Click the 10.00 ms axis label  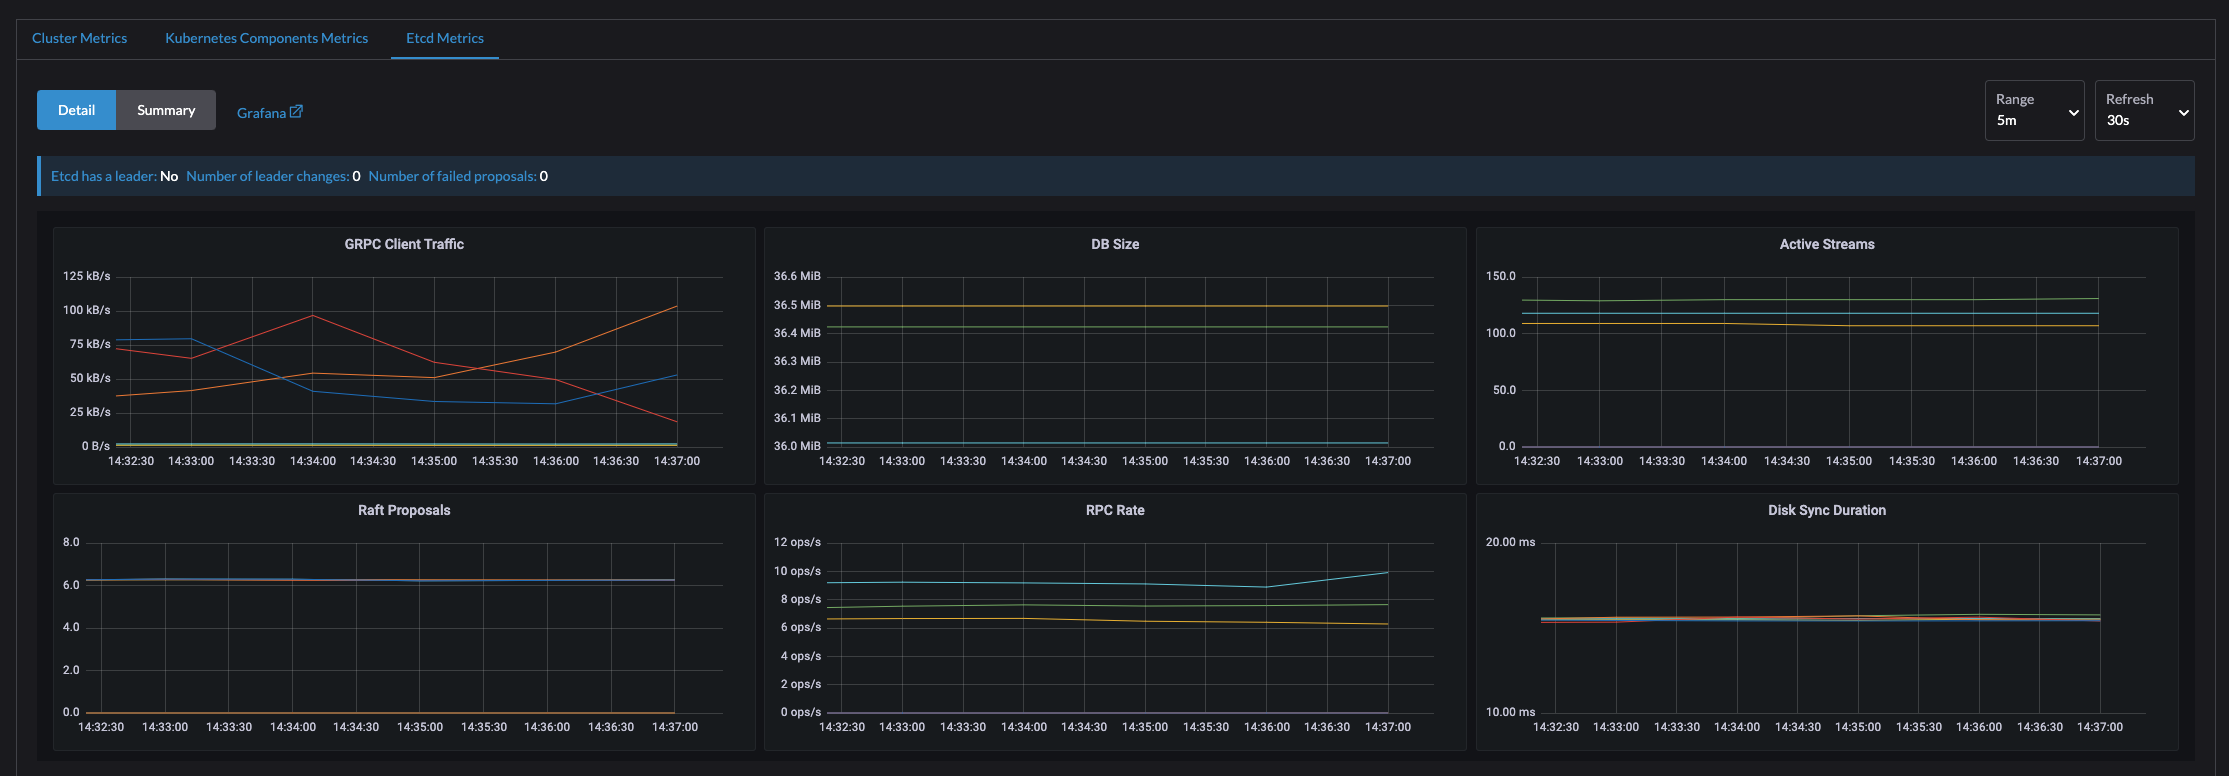pyautogui.click(x=1510, y=712)
